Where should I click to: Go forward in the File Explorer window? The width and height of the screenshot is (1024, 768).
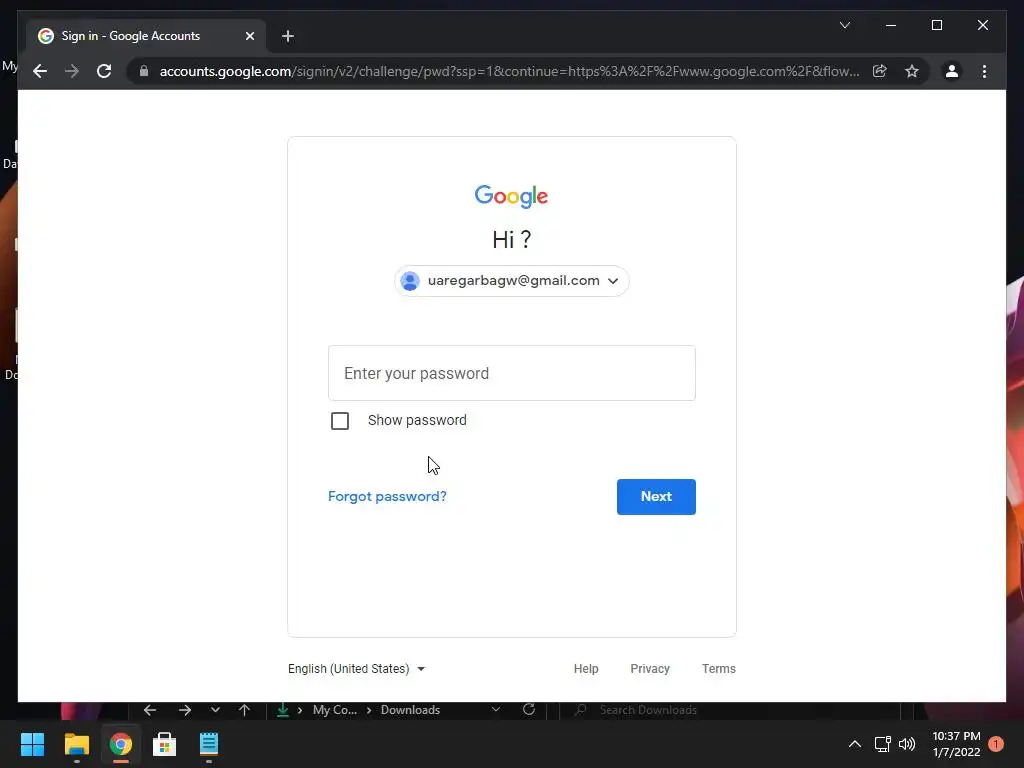[x=185, y=710]
